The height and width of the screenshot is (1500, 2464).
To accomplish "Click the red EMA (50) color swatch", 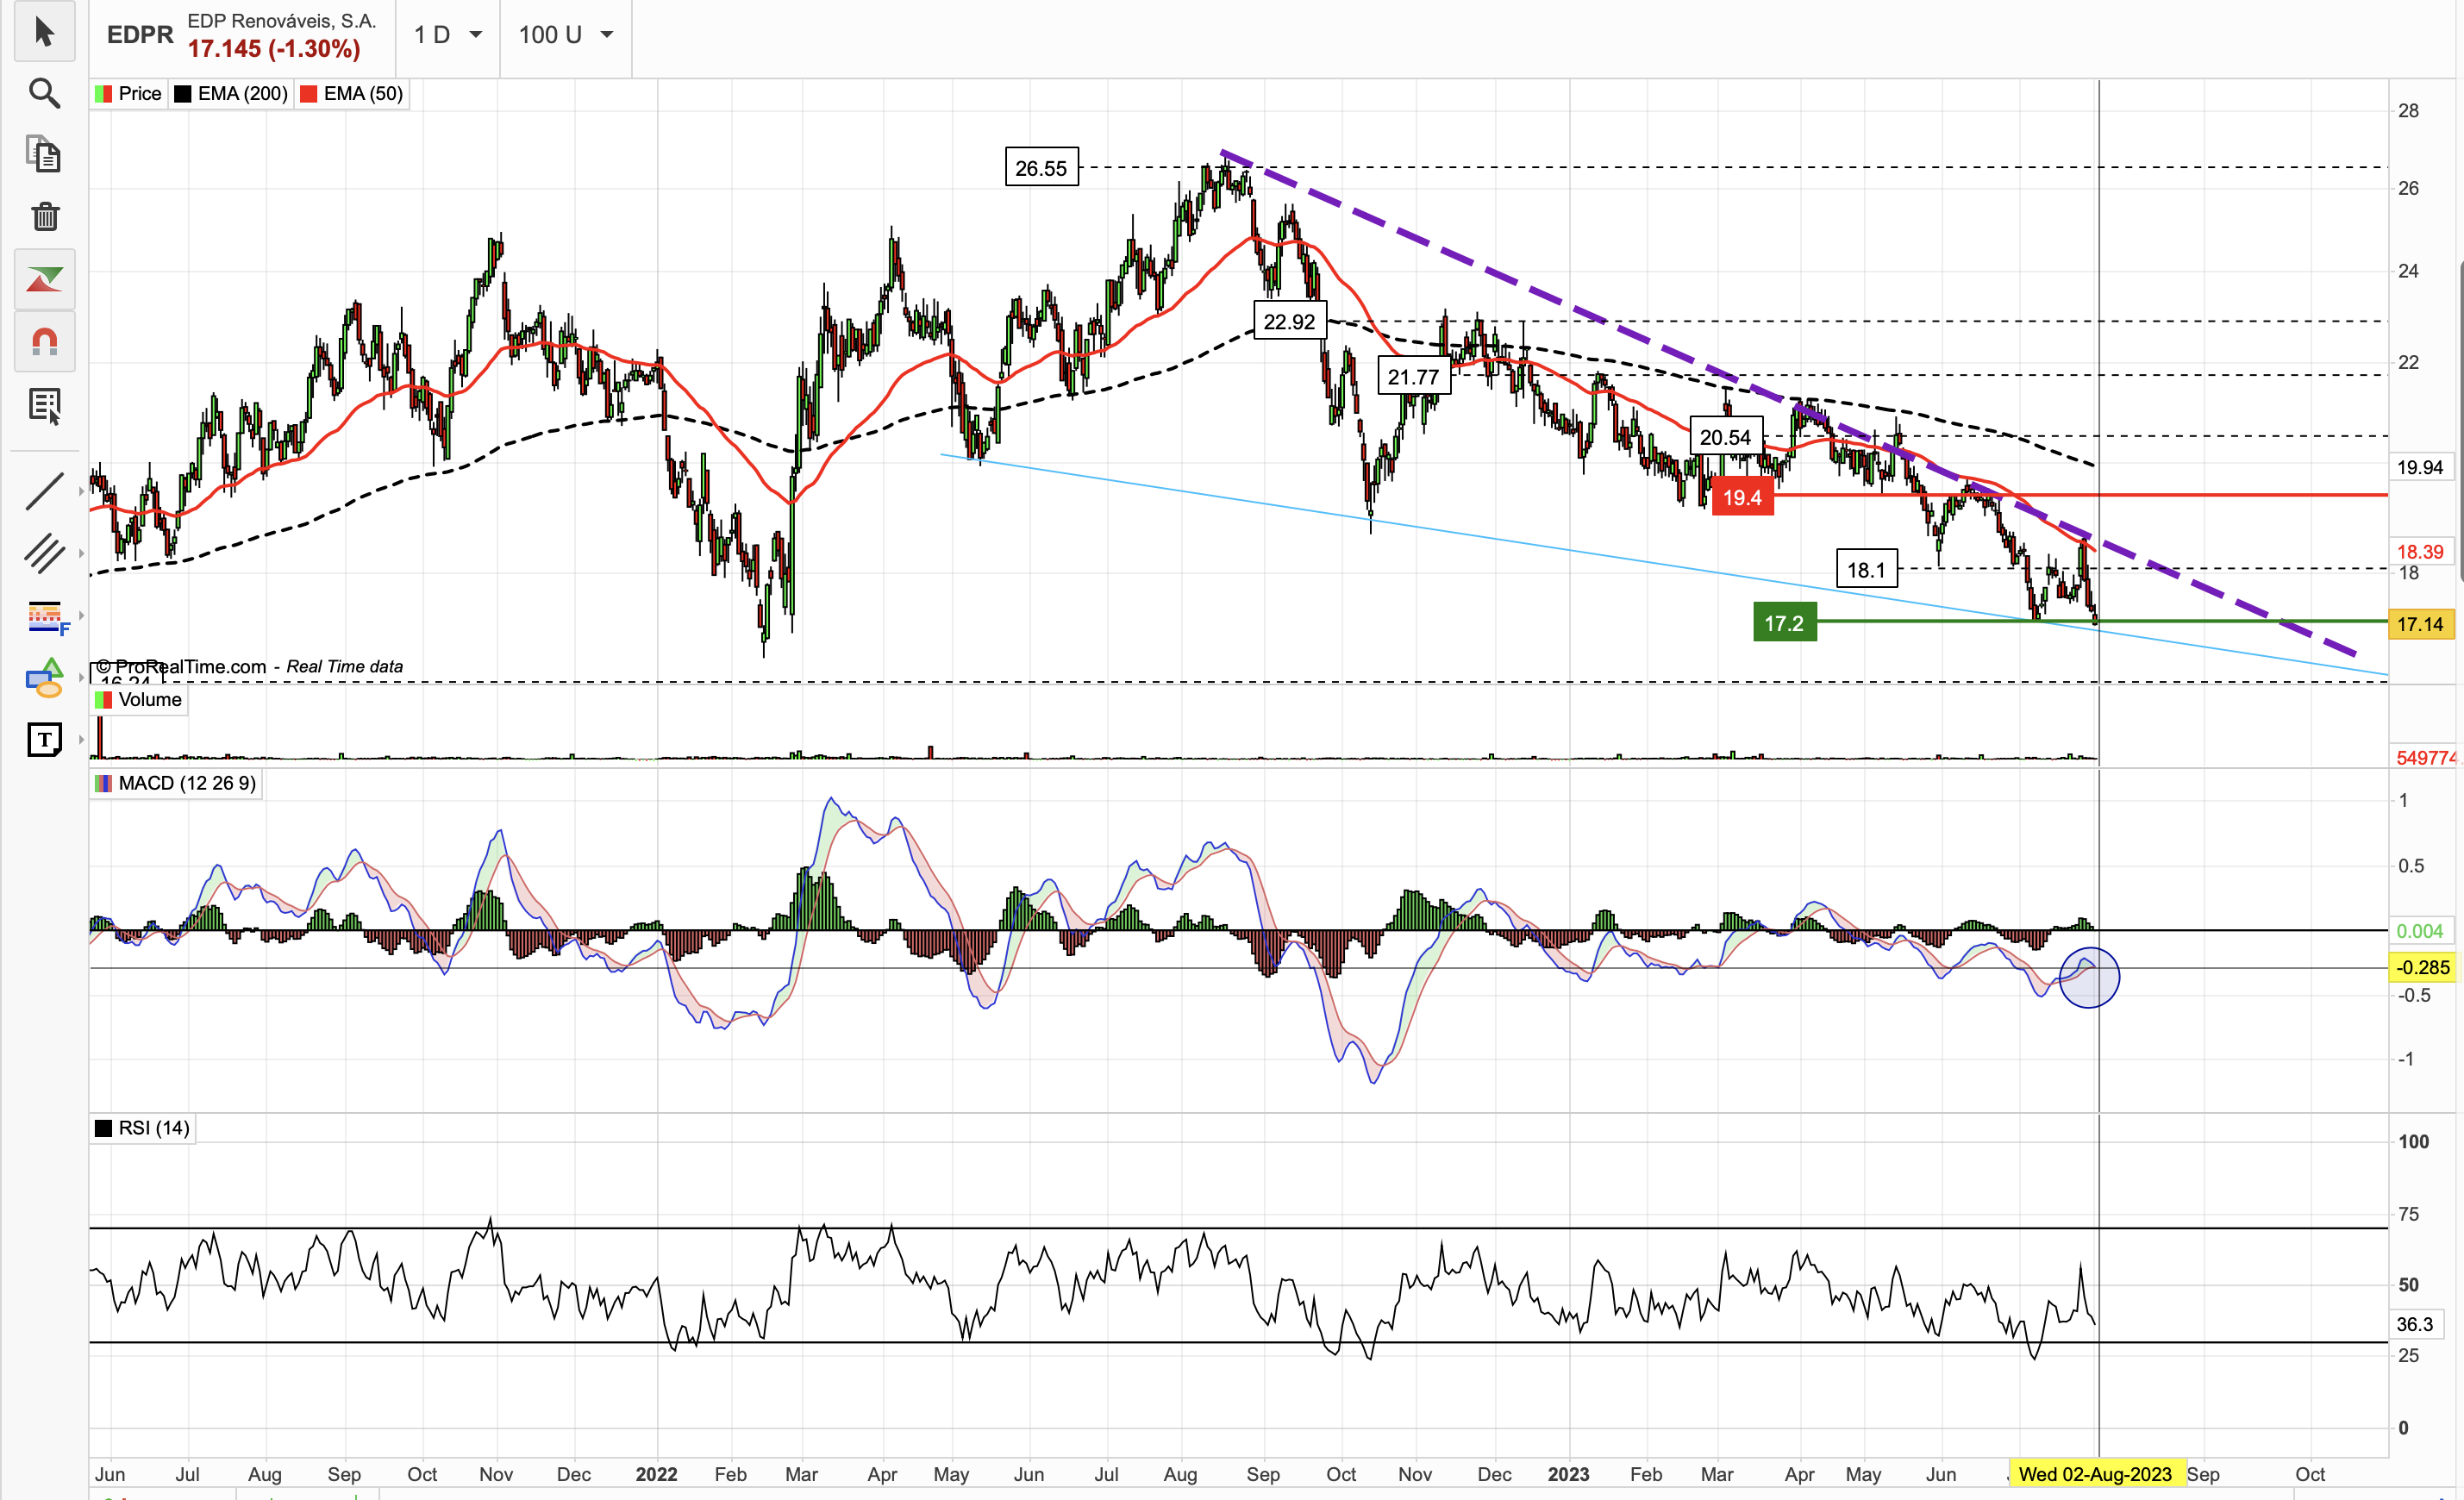I will pyautogui.click(x=309, y=94).
